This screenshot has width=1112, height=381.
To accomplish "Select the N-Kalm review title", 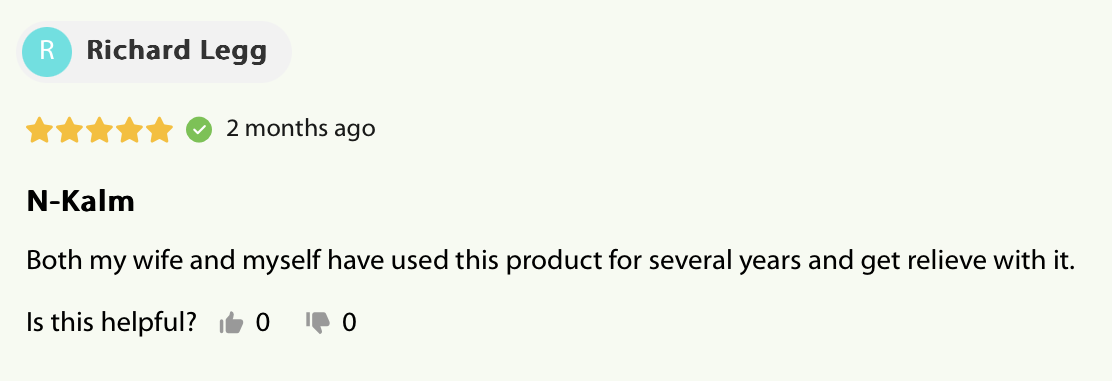I will (x=80, y=202).
